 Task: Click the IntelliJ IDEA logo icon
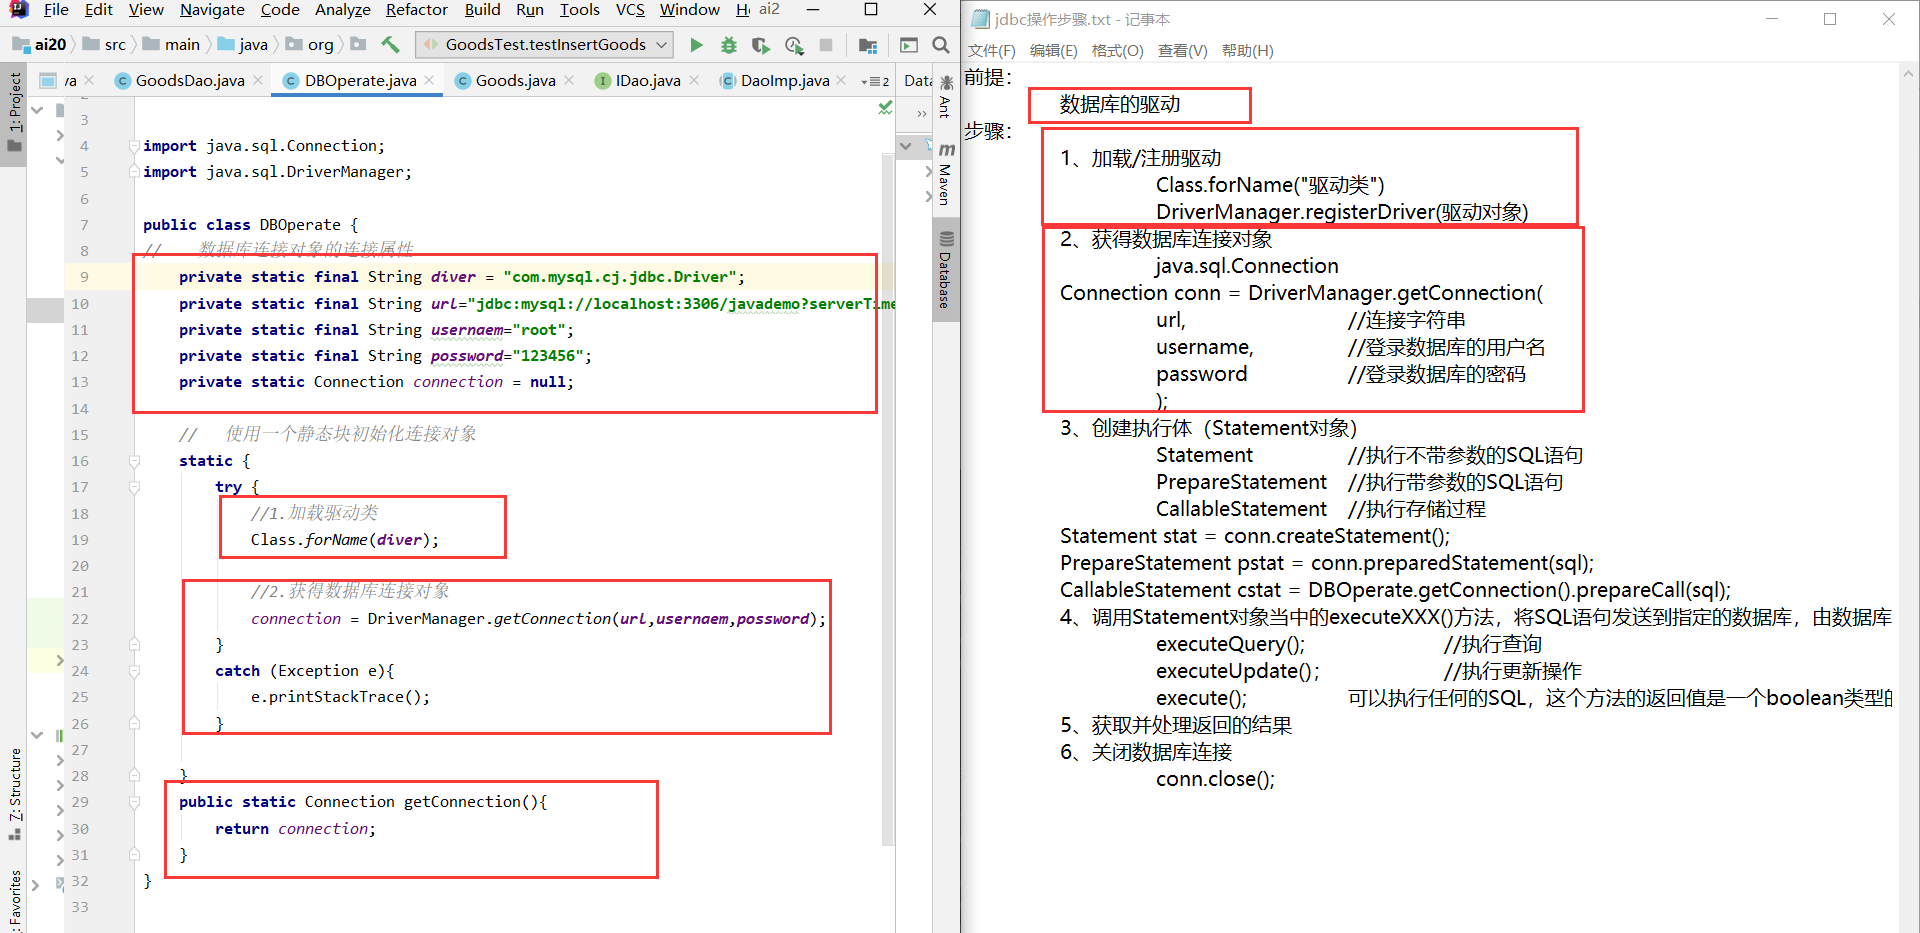18,9
